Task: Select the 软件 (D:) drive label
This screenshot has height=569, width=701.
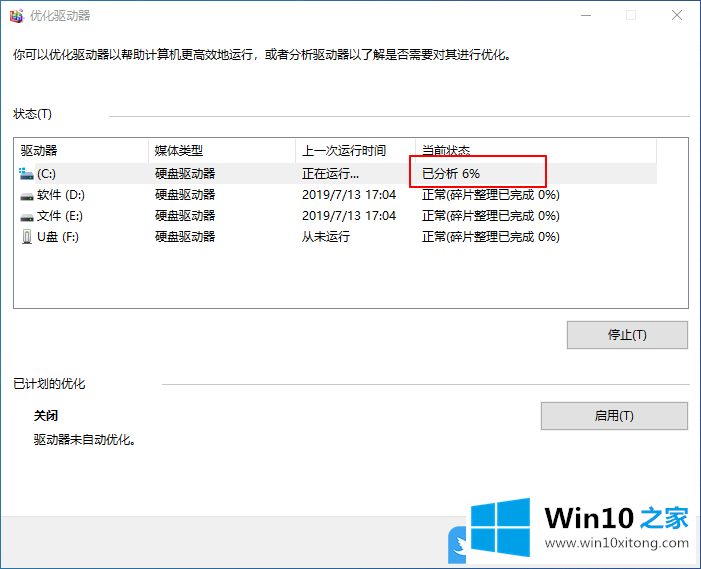Action: (x=61, y=195)
